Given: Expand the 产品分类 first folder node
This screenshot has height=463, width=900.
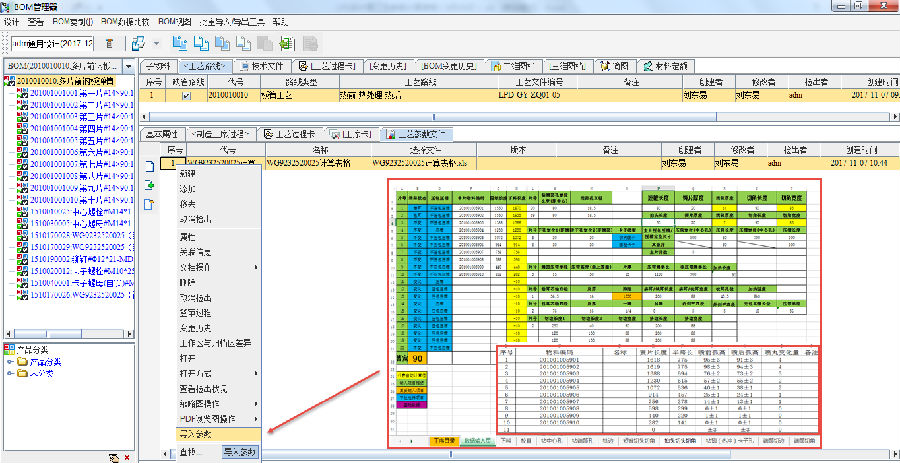Looking at the screenshot, I should (x=9, y=362).
